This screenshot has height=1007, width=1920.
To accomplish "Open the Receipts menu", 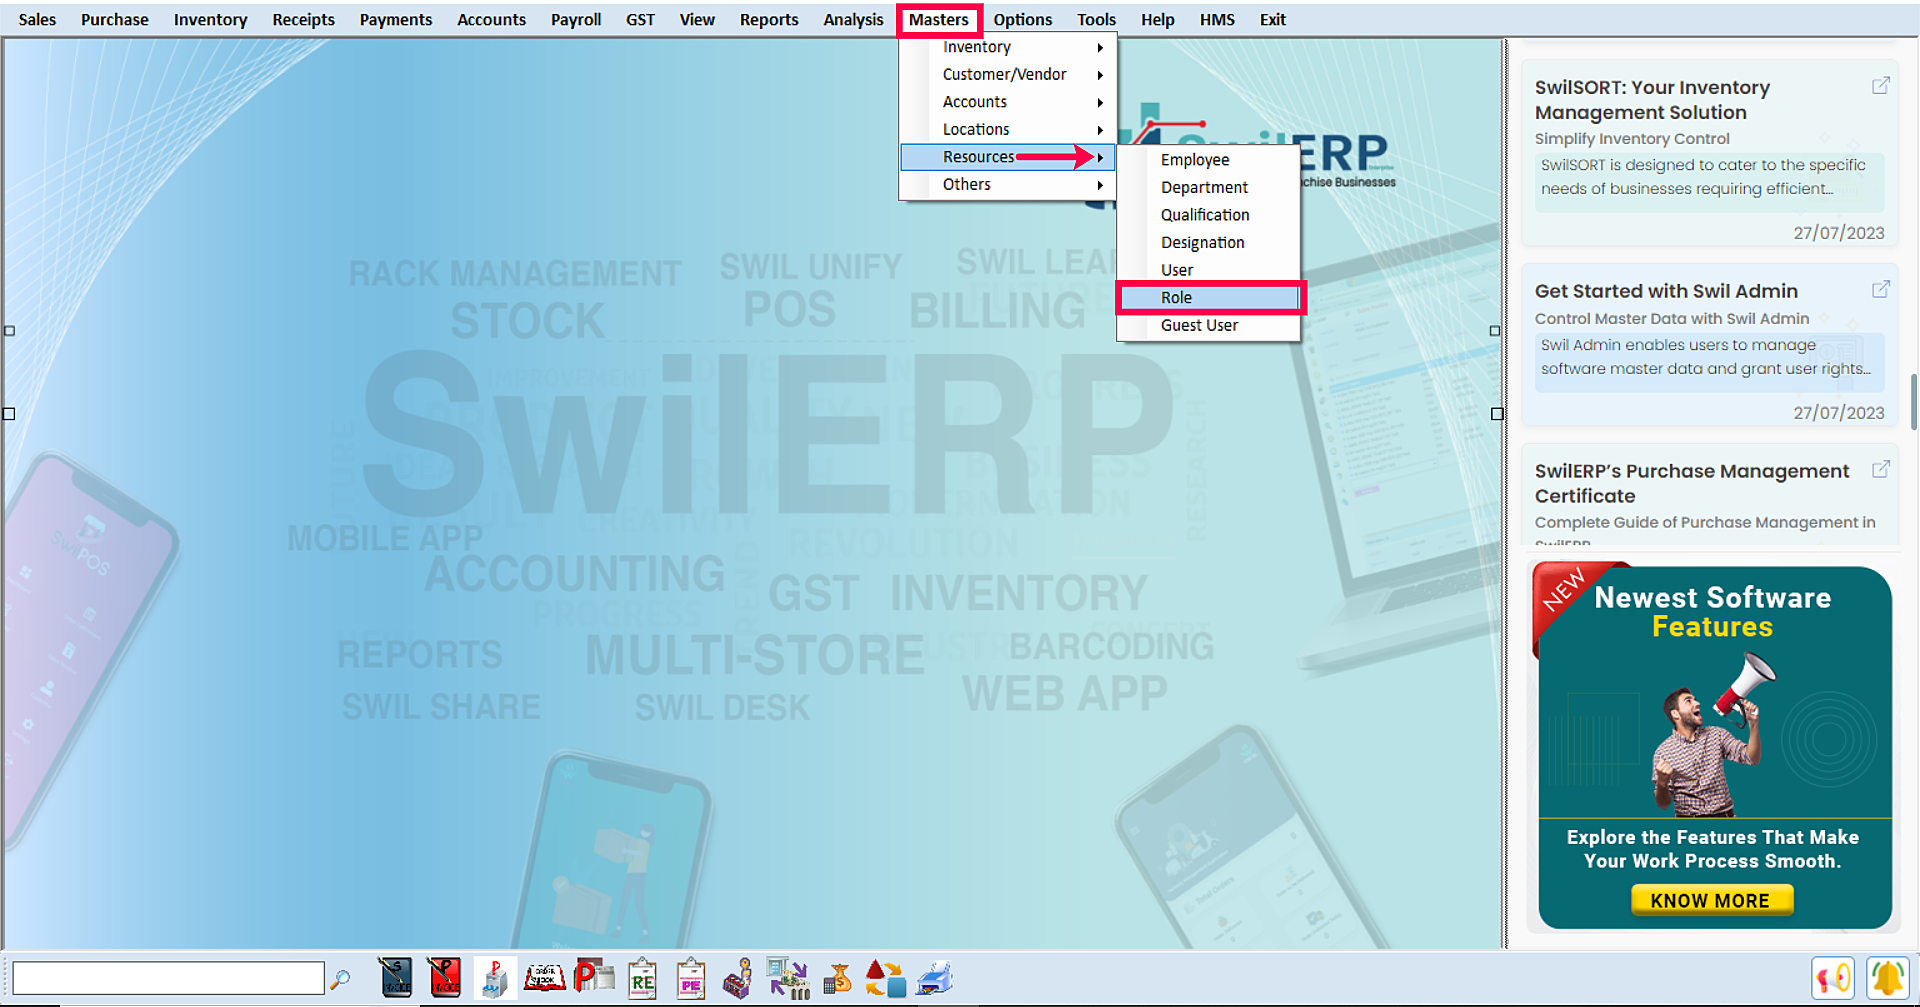I will (x=303, y=19).
